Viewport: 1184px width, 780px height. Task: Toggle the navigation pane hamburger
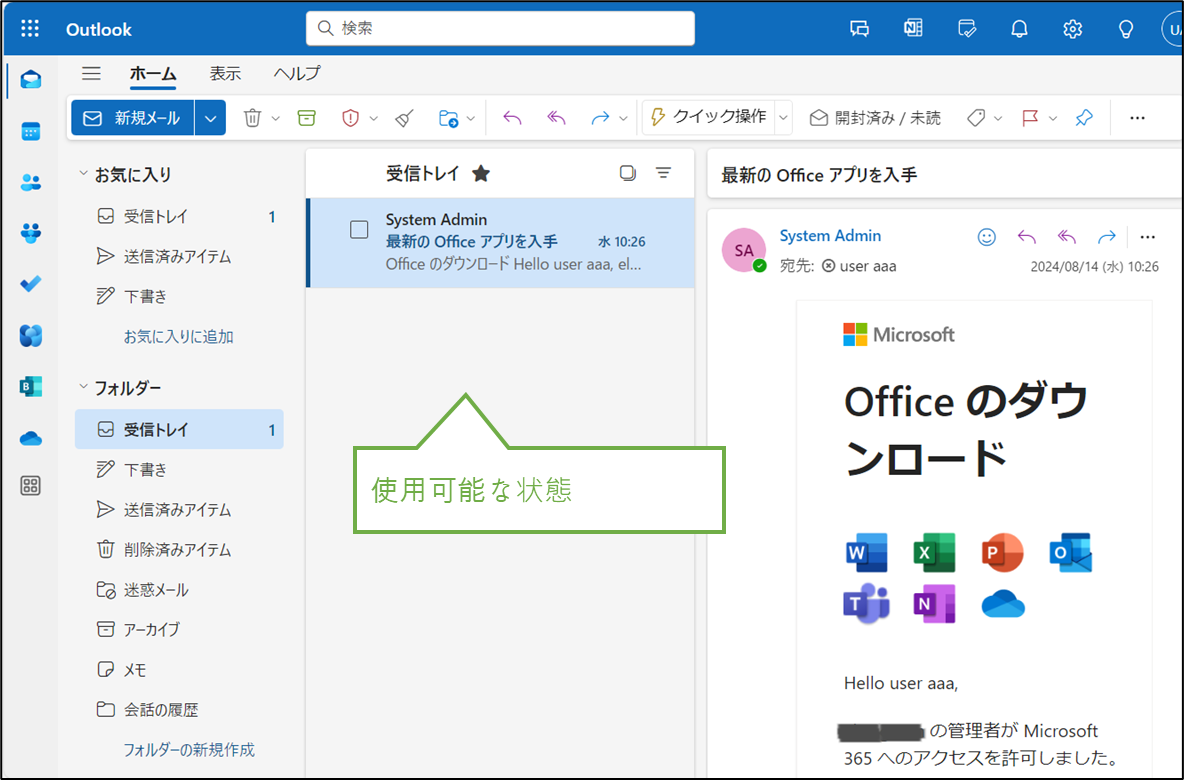(91, 73)
